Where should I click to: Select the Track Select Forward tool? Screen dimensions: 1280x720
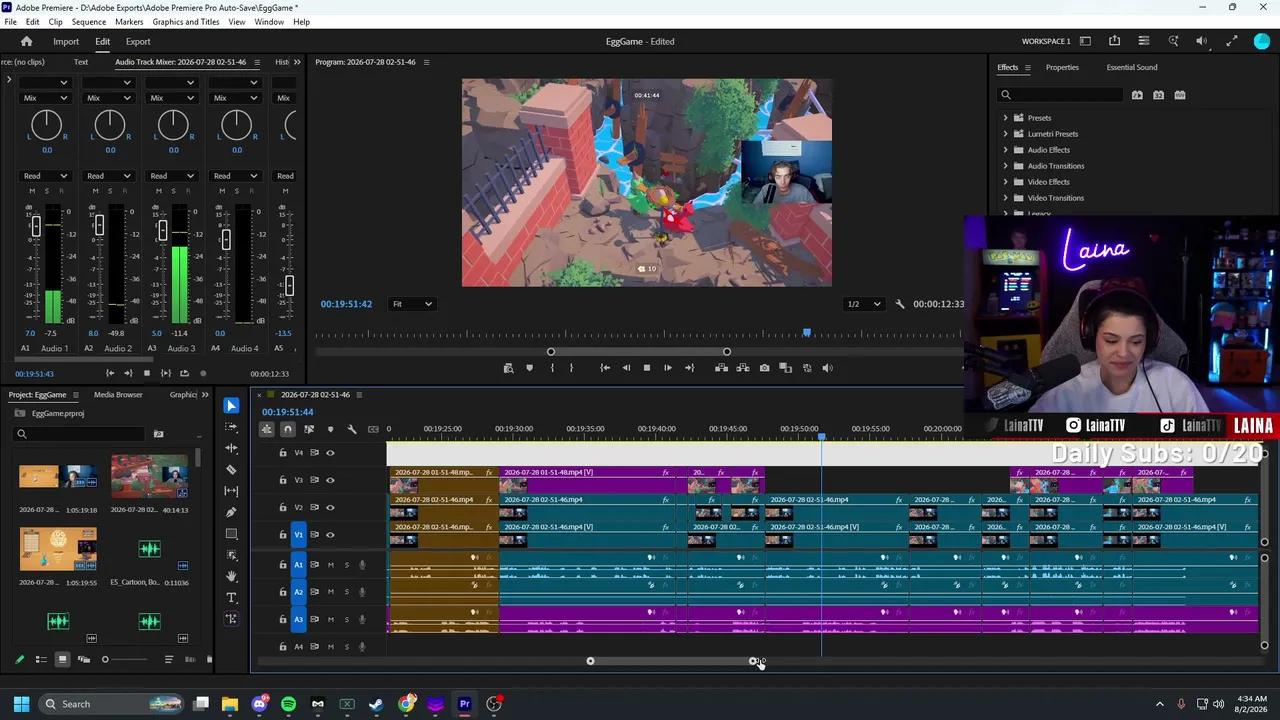pyautogui.click(x=231, y=427)
